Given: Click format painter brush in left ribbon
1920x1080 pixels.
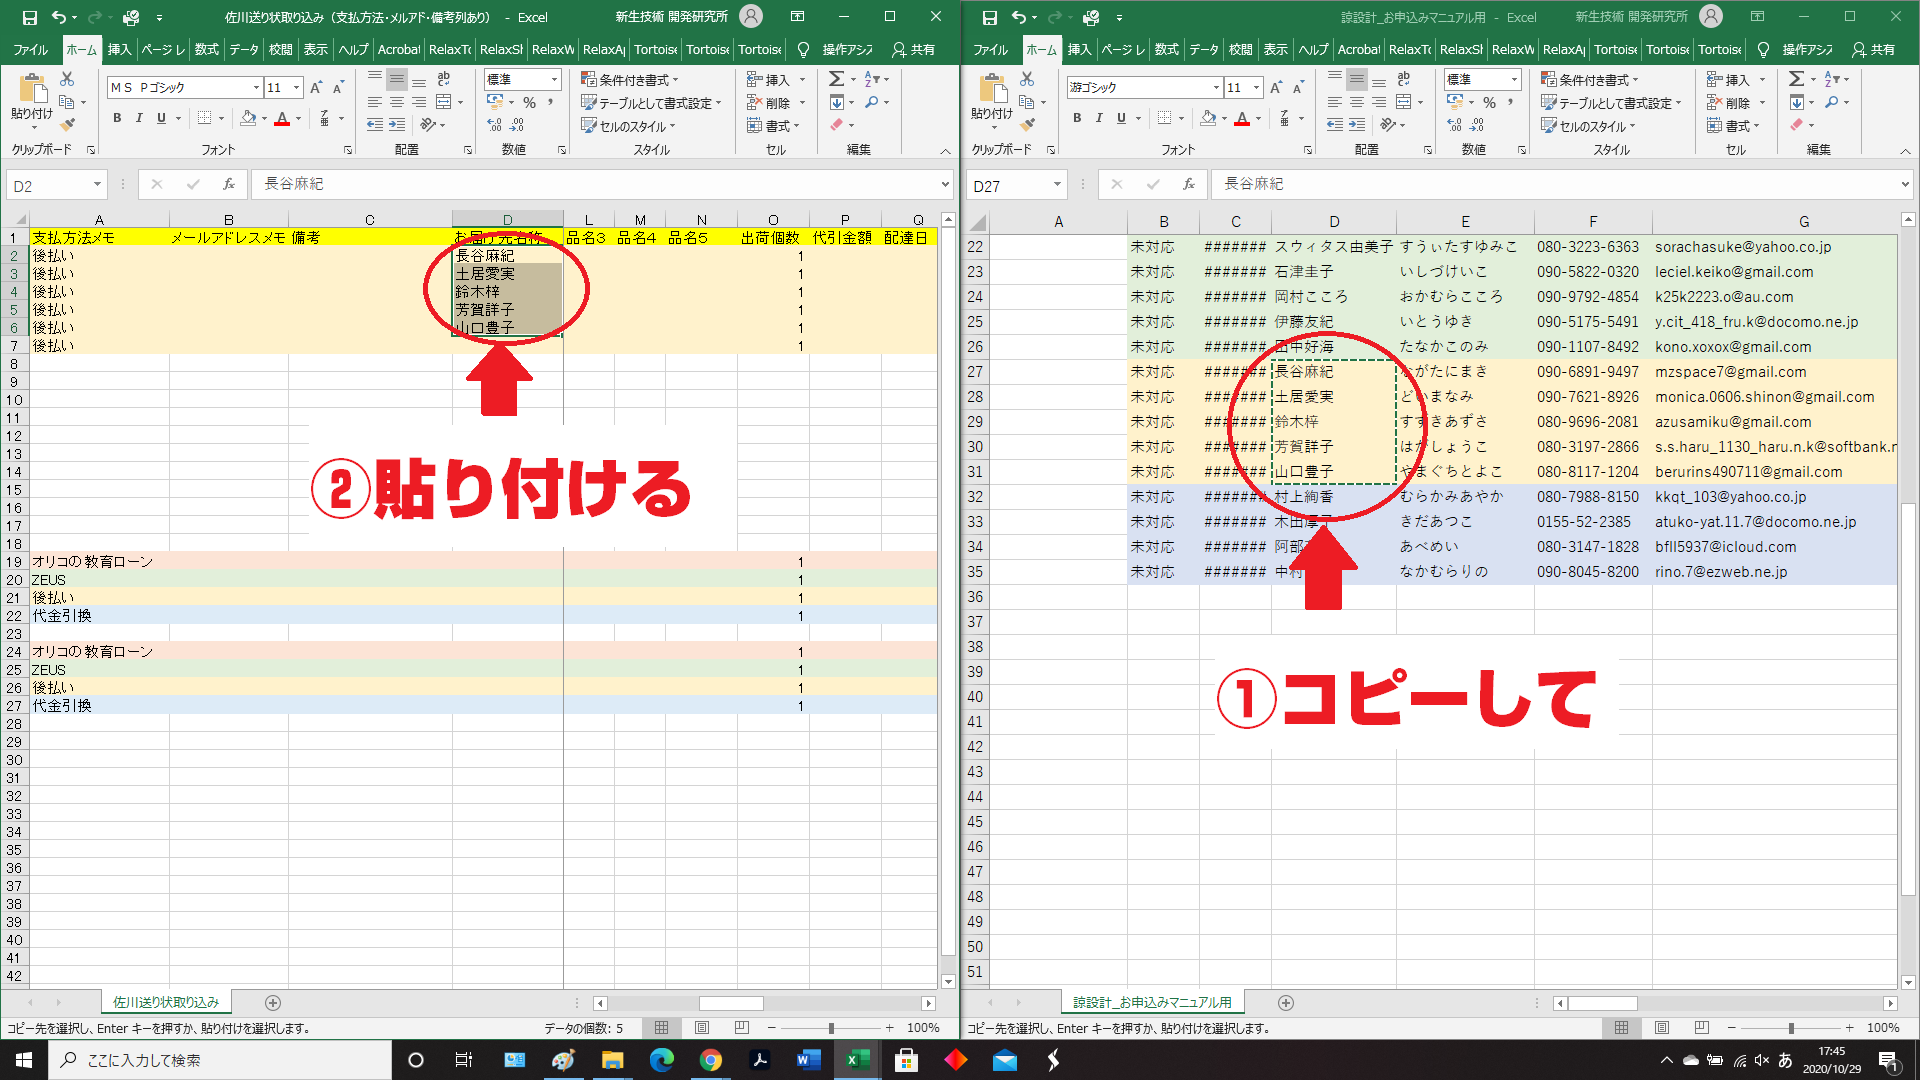Looking at the screenshot, I should coord(67,125).
